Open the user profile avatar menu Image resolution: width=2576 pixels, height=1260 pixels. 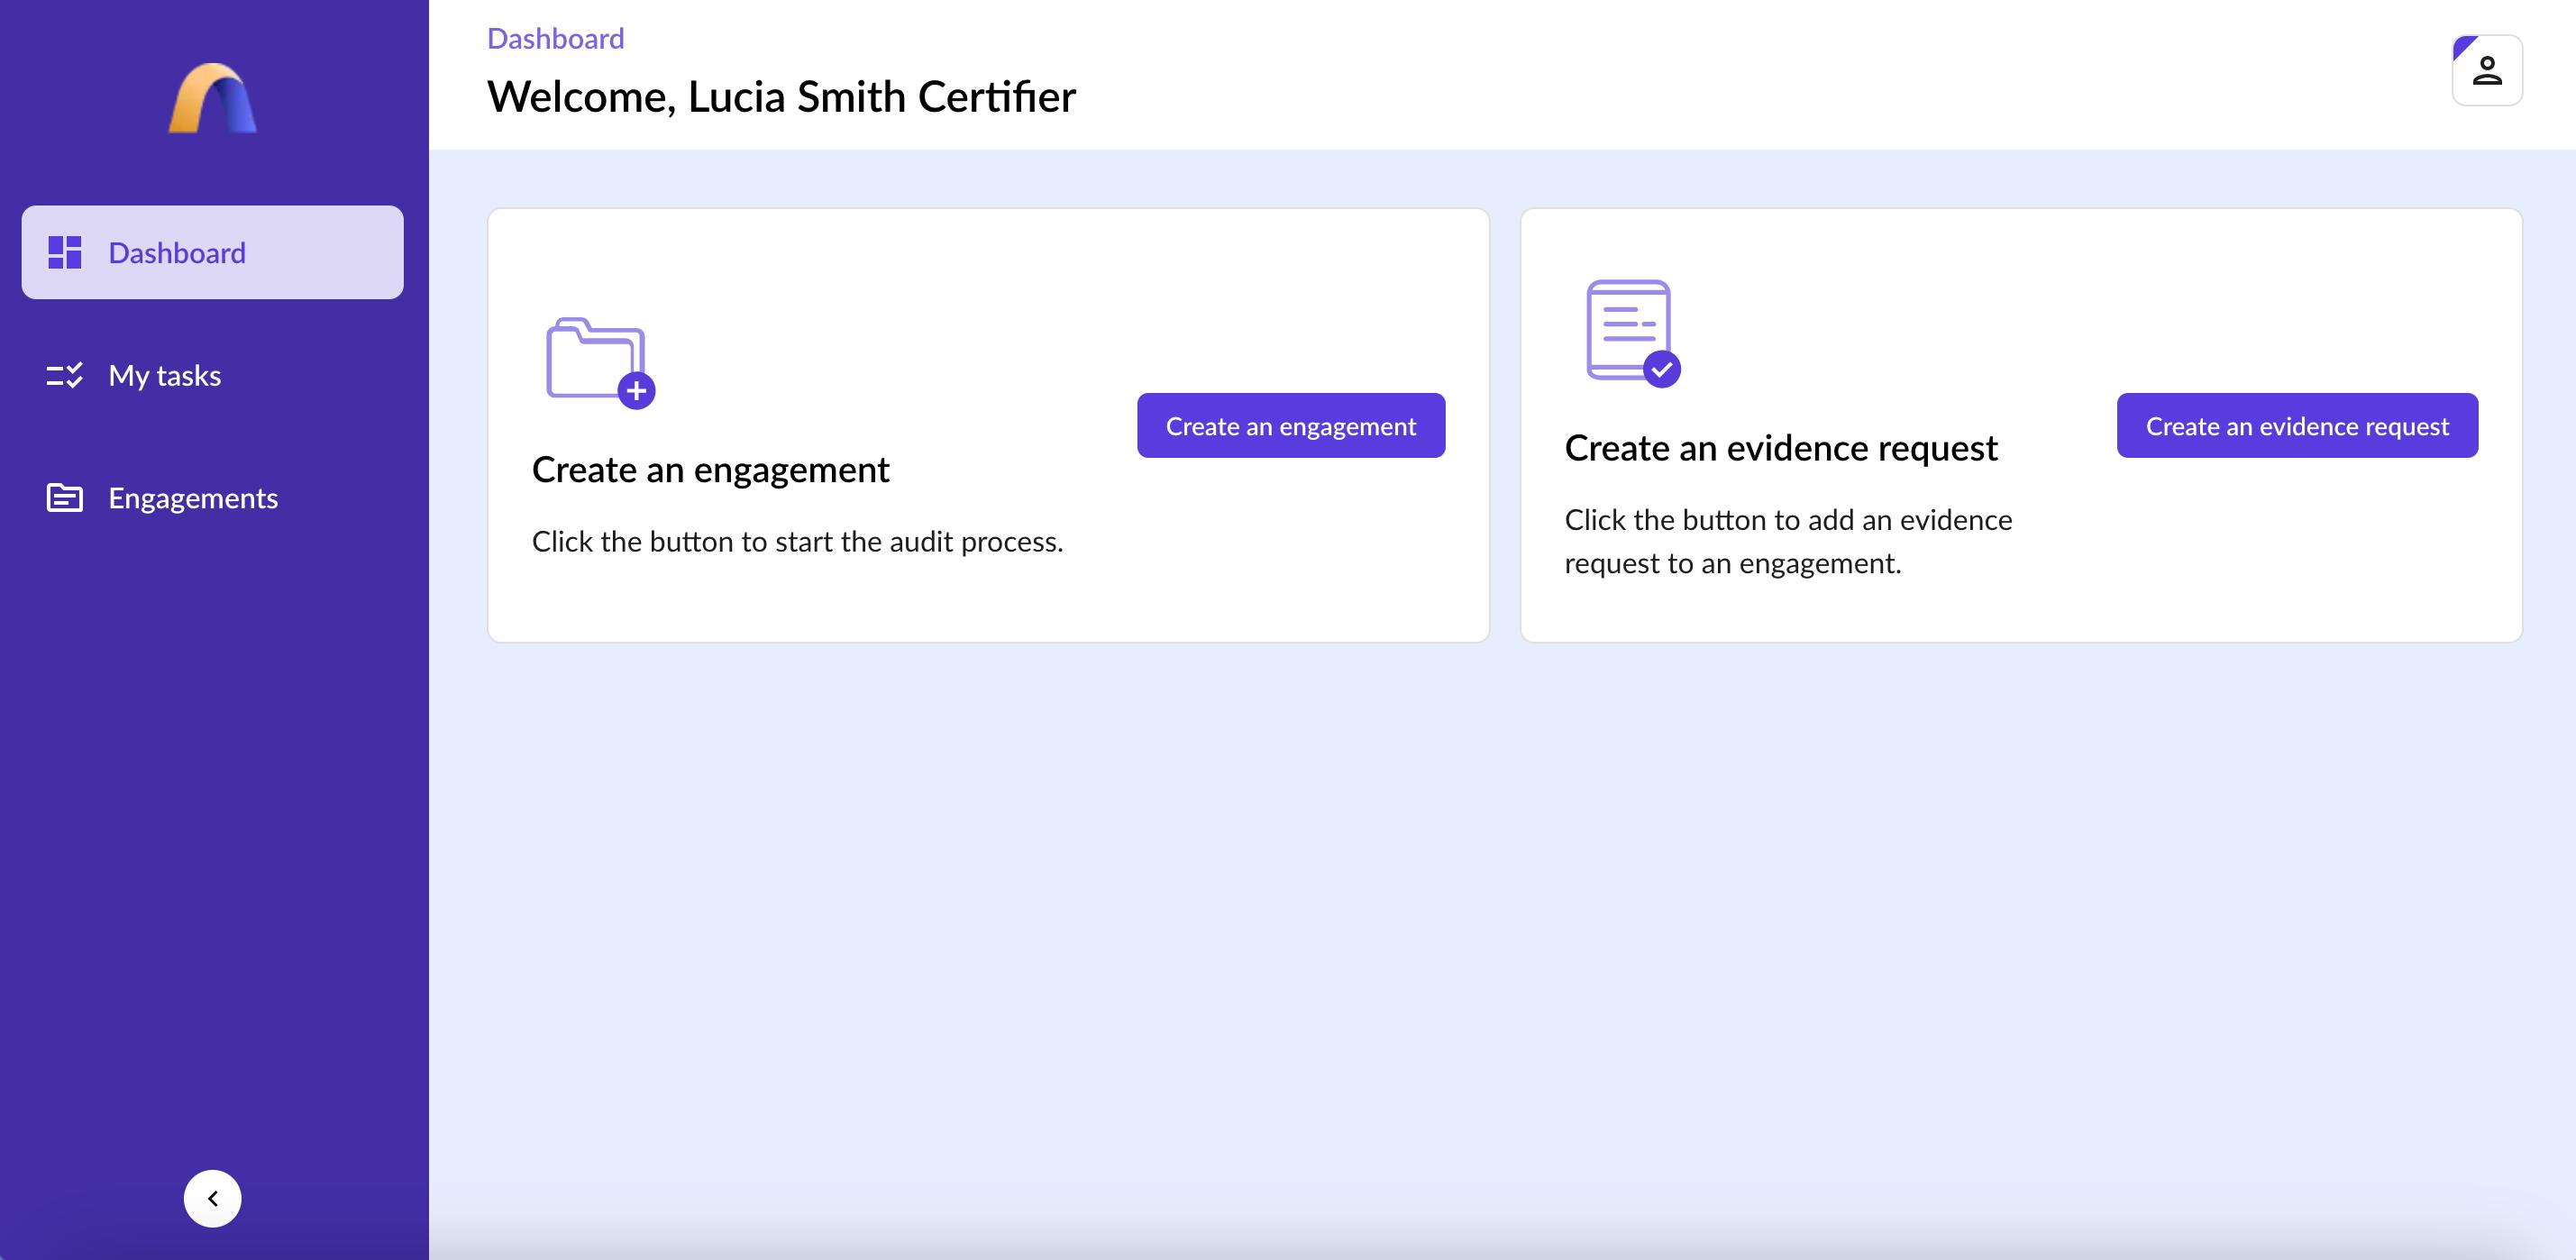[x=2487, y=71]
